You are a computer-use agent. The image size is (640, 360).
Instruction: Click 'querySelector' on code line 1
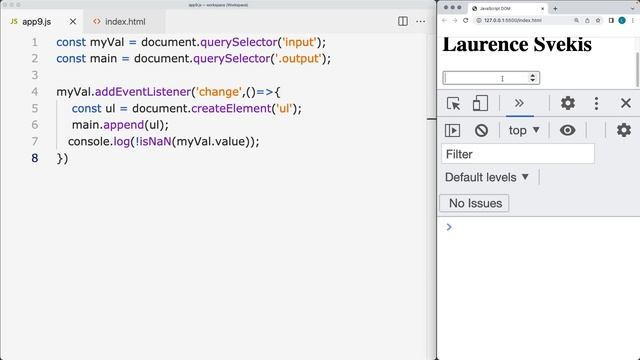click(238, 42)
